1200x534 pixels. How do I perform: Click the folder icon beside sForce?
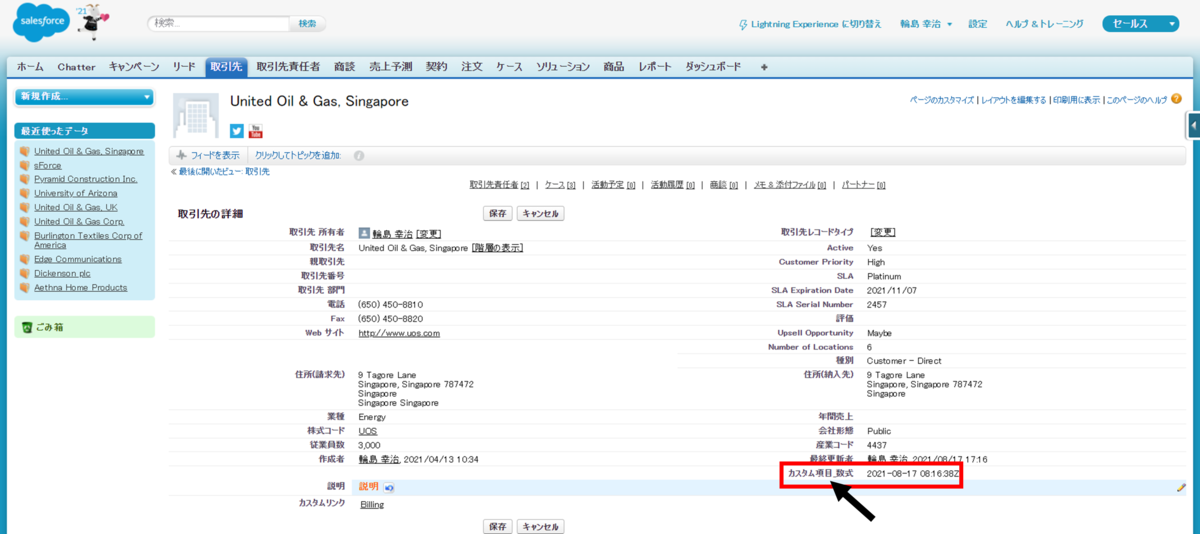[x=25, y=165]
